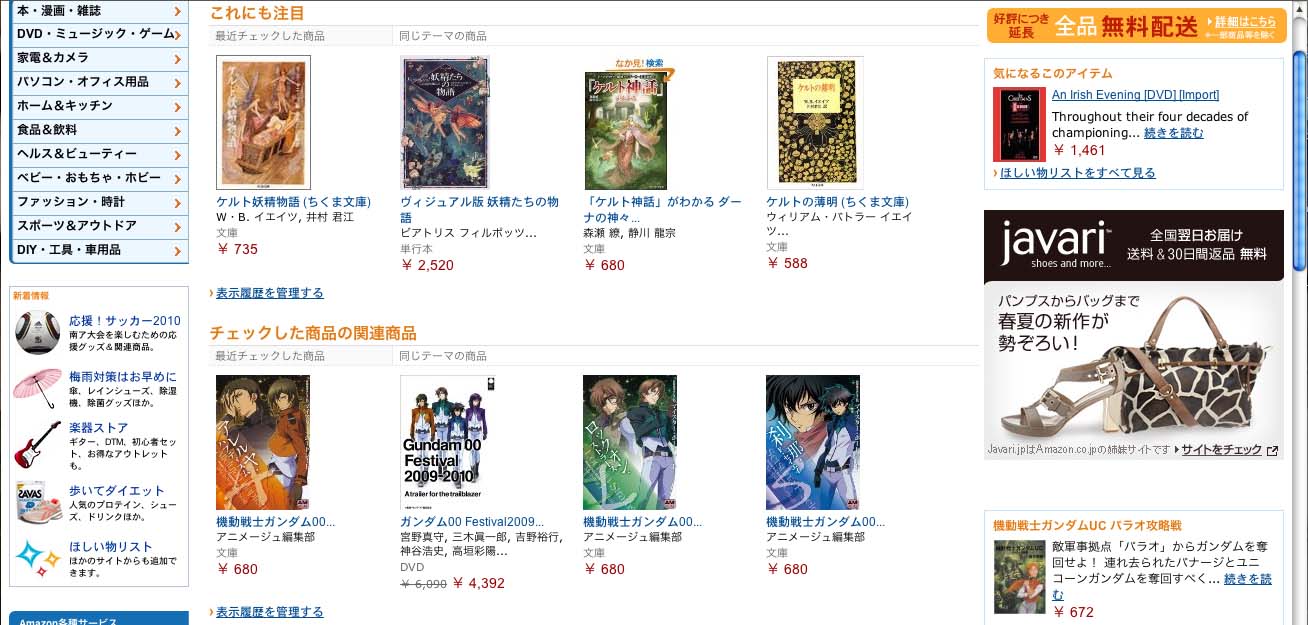The image size is (1308, 625).
Task: Select the 食品&飲料 menu item
Action: click(99, 130)
